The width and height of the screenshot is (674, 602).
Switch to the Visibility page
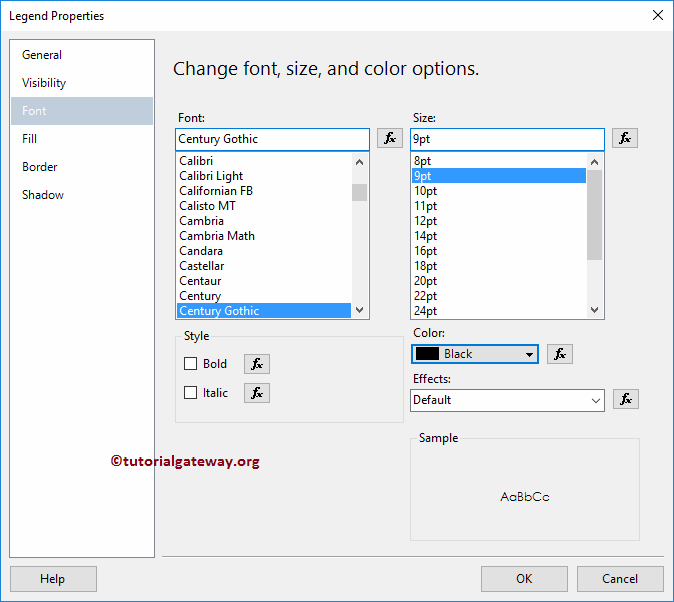(x=82, y=83)
